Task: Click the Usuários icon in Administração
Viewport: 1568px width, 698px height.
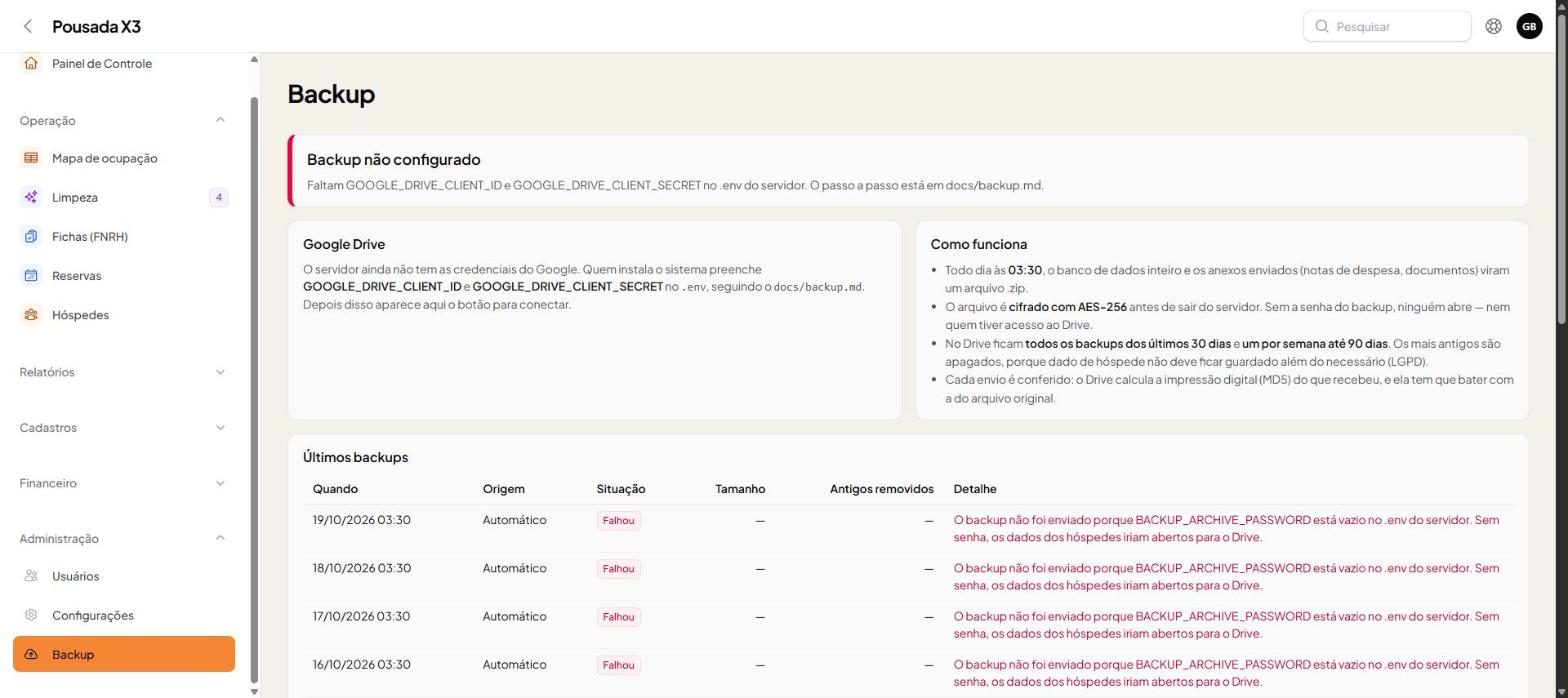Action: coord(31,576)
